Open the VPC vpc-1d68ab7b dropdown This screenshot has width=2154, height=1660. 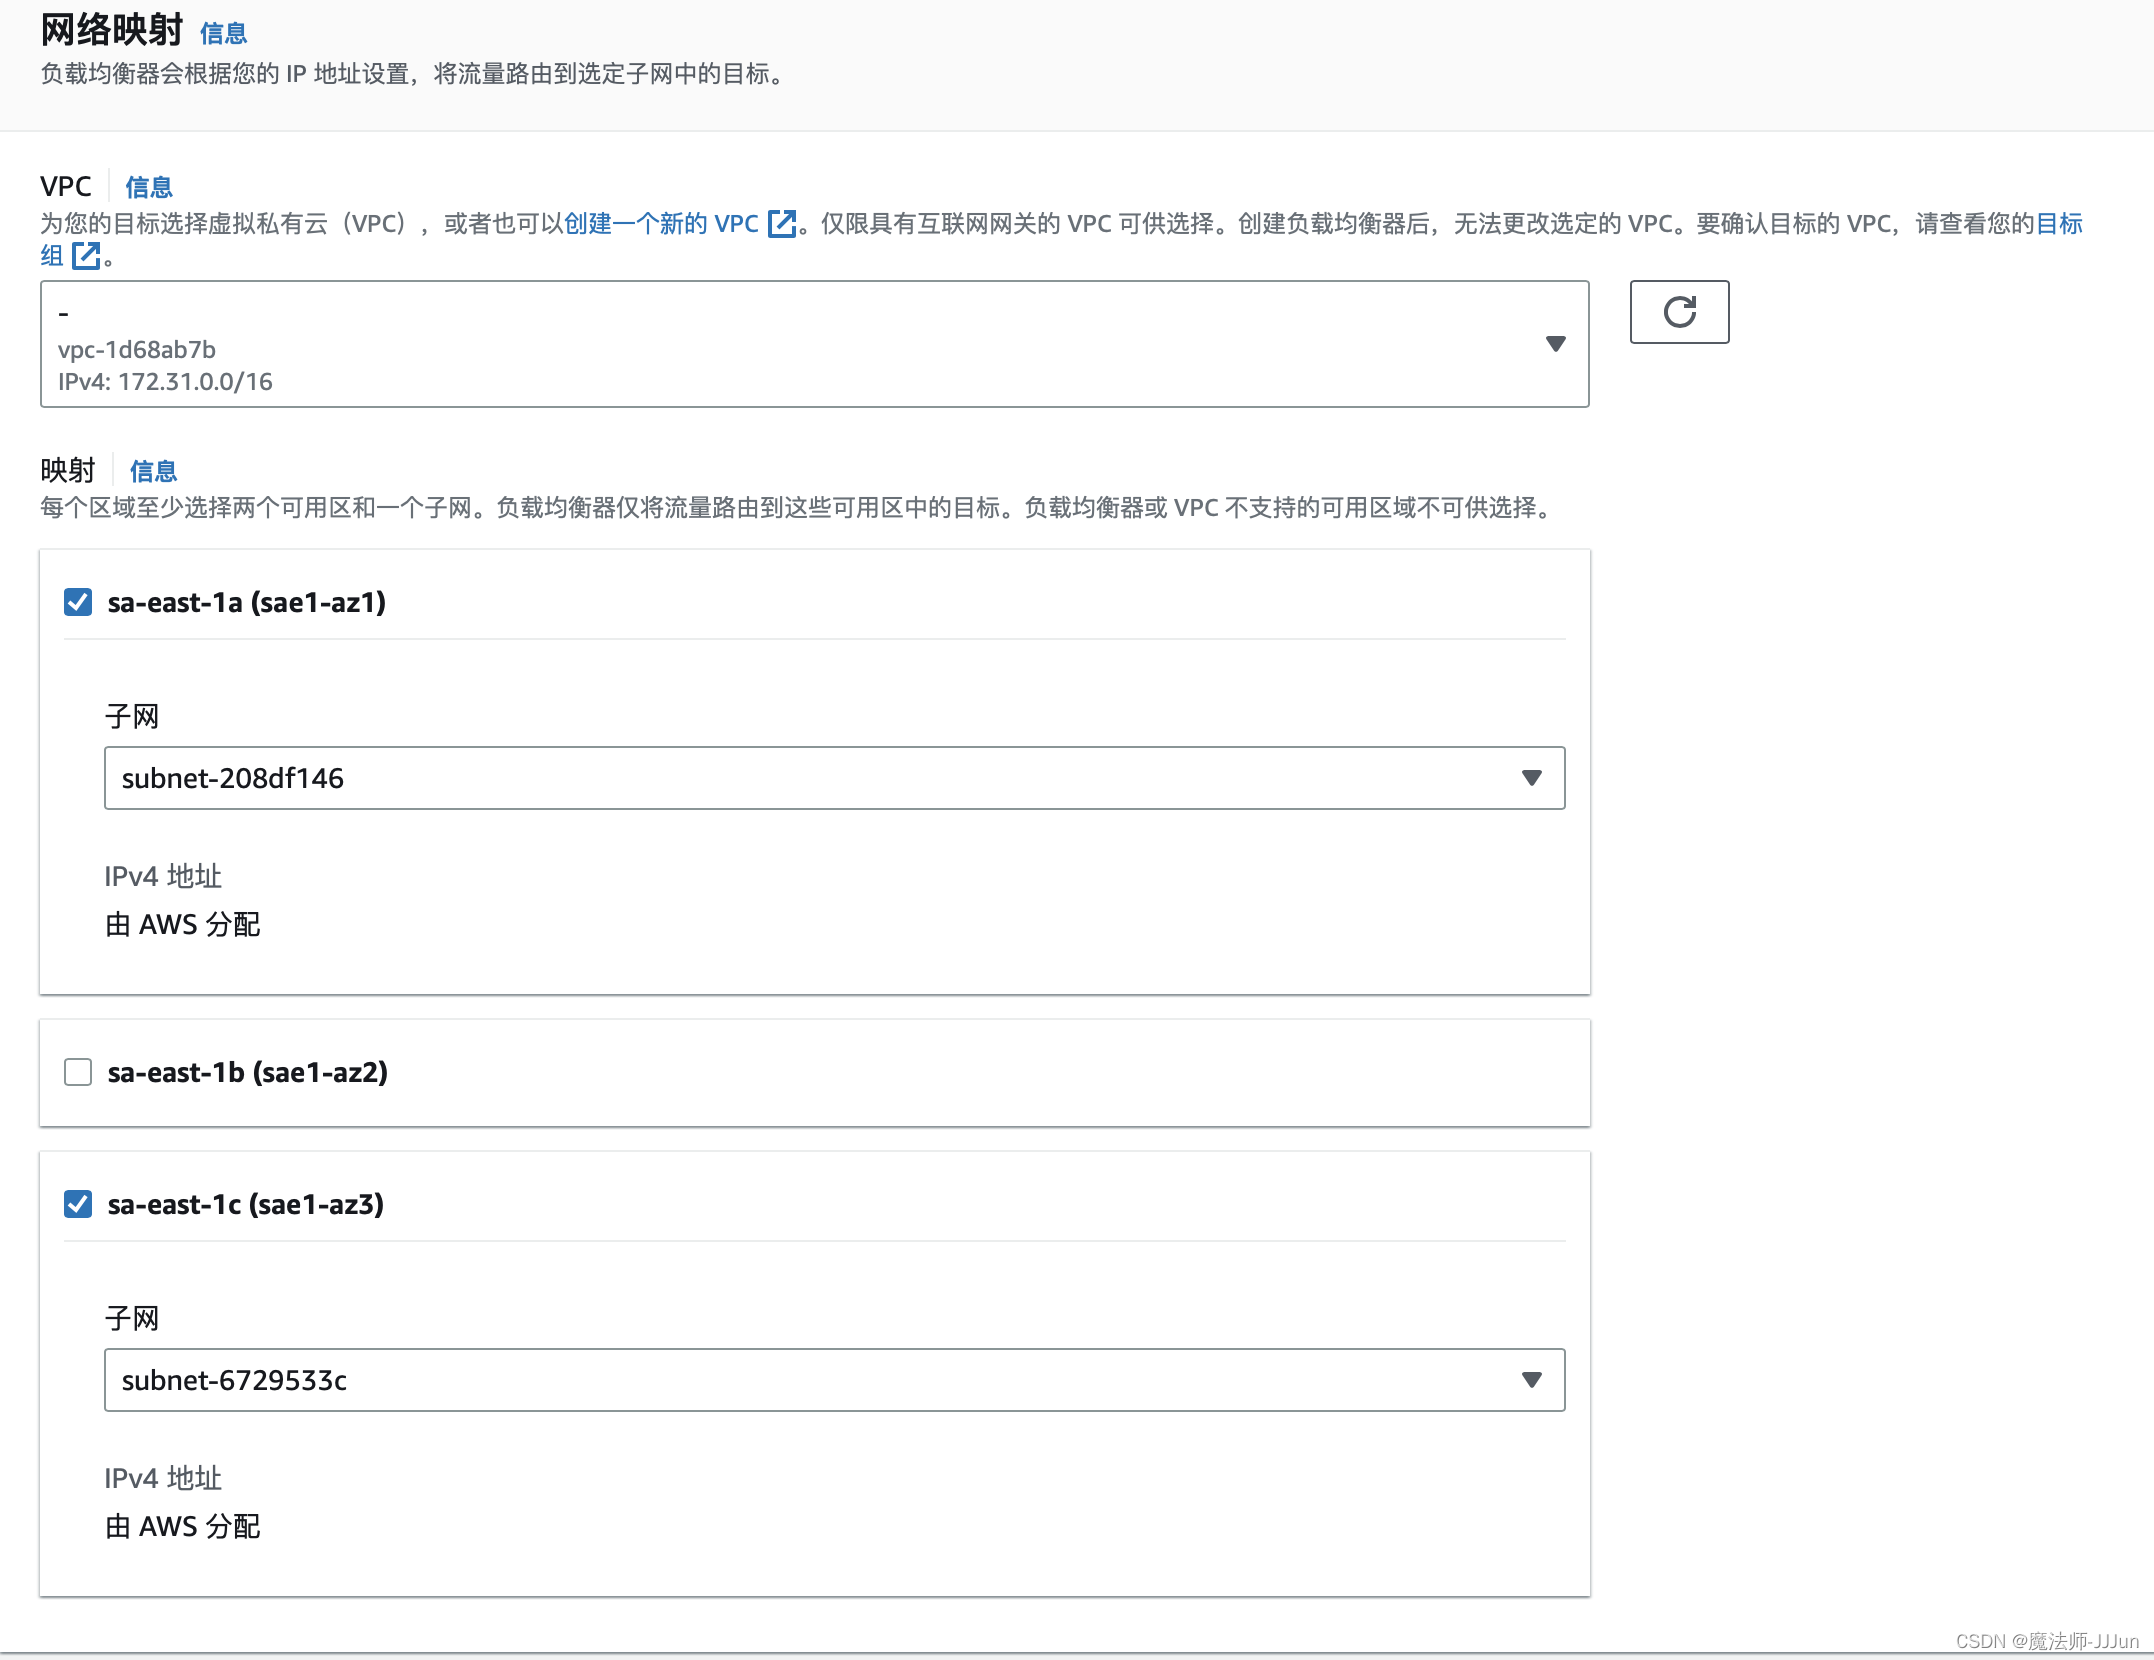814,344
